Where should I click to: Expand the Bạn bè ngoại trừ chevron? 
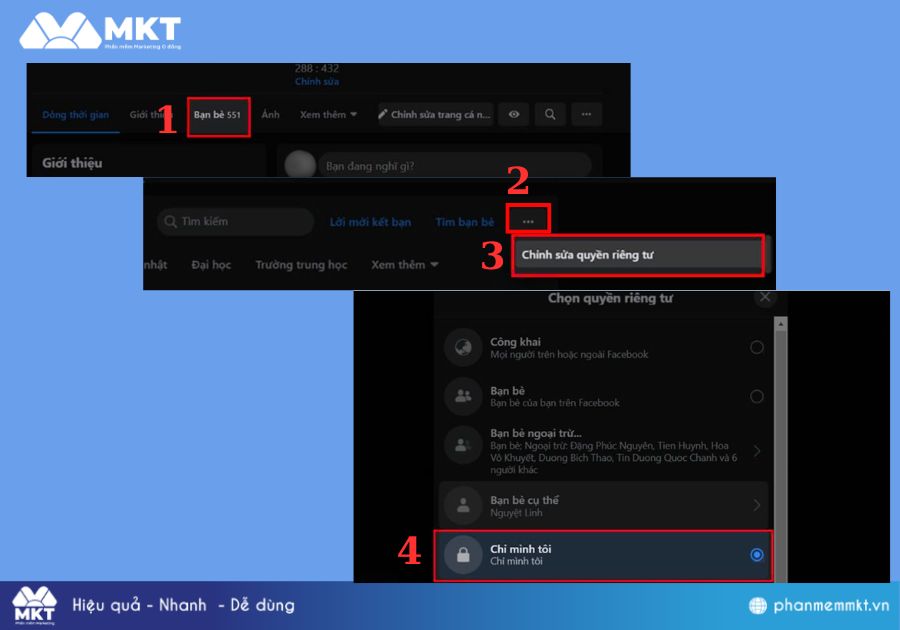pyautogui.click(x=757, y=451)
